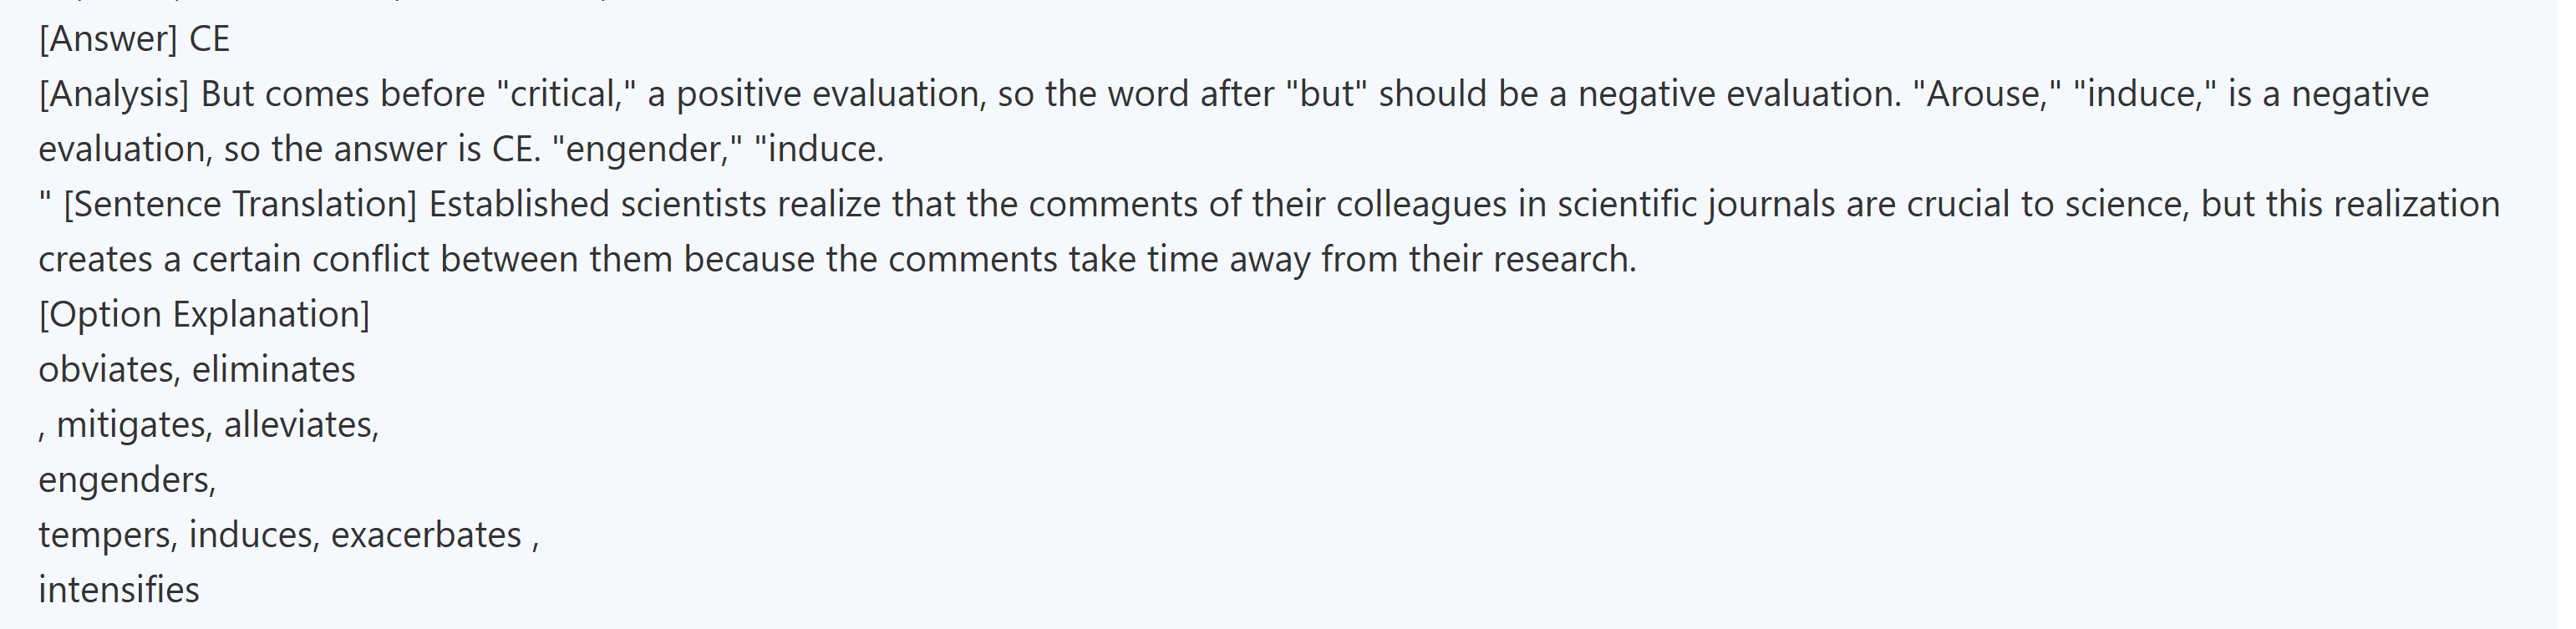
Task: Click the word "tempers"
Action: [108, 535]
